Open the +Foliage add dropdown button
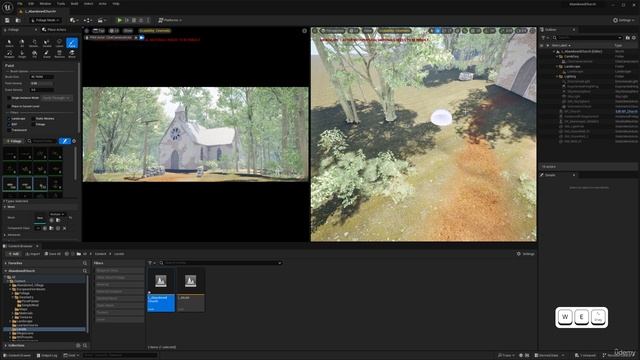Image resolution: width=640 pixels, height=360 pixels. [x=14, y=141]
